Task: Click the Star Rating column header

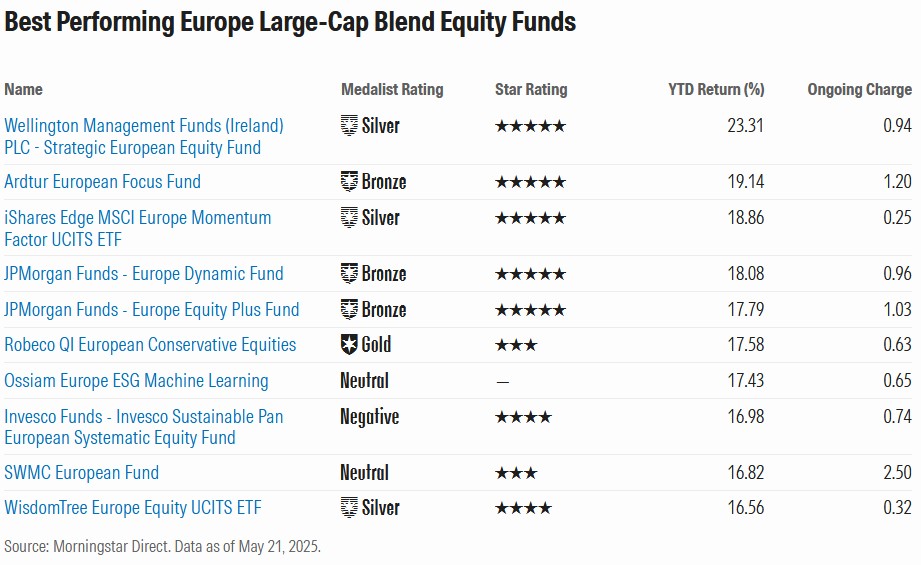Action: pos(530,89)
